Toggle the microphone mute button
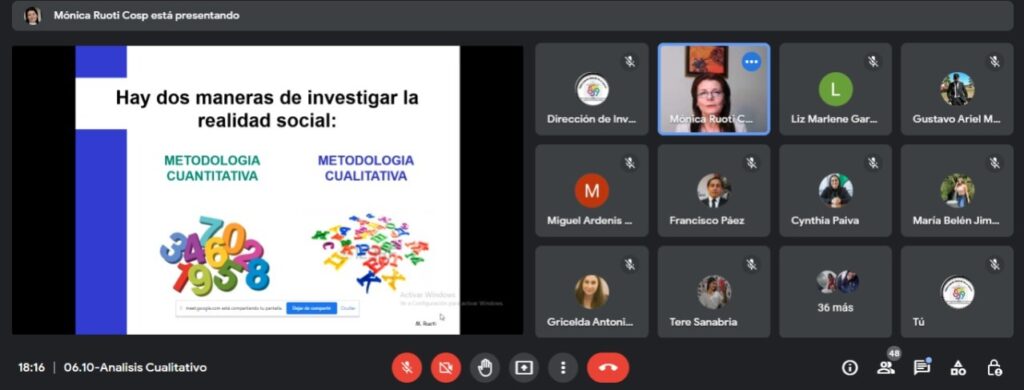The width and height of the screenshot is (1024, 390). [406, 368]
